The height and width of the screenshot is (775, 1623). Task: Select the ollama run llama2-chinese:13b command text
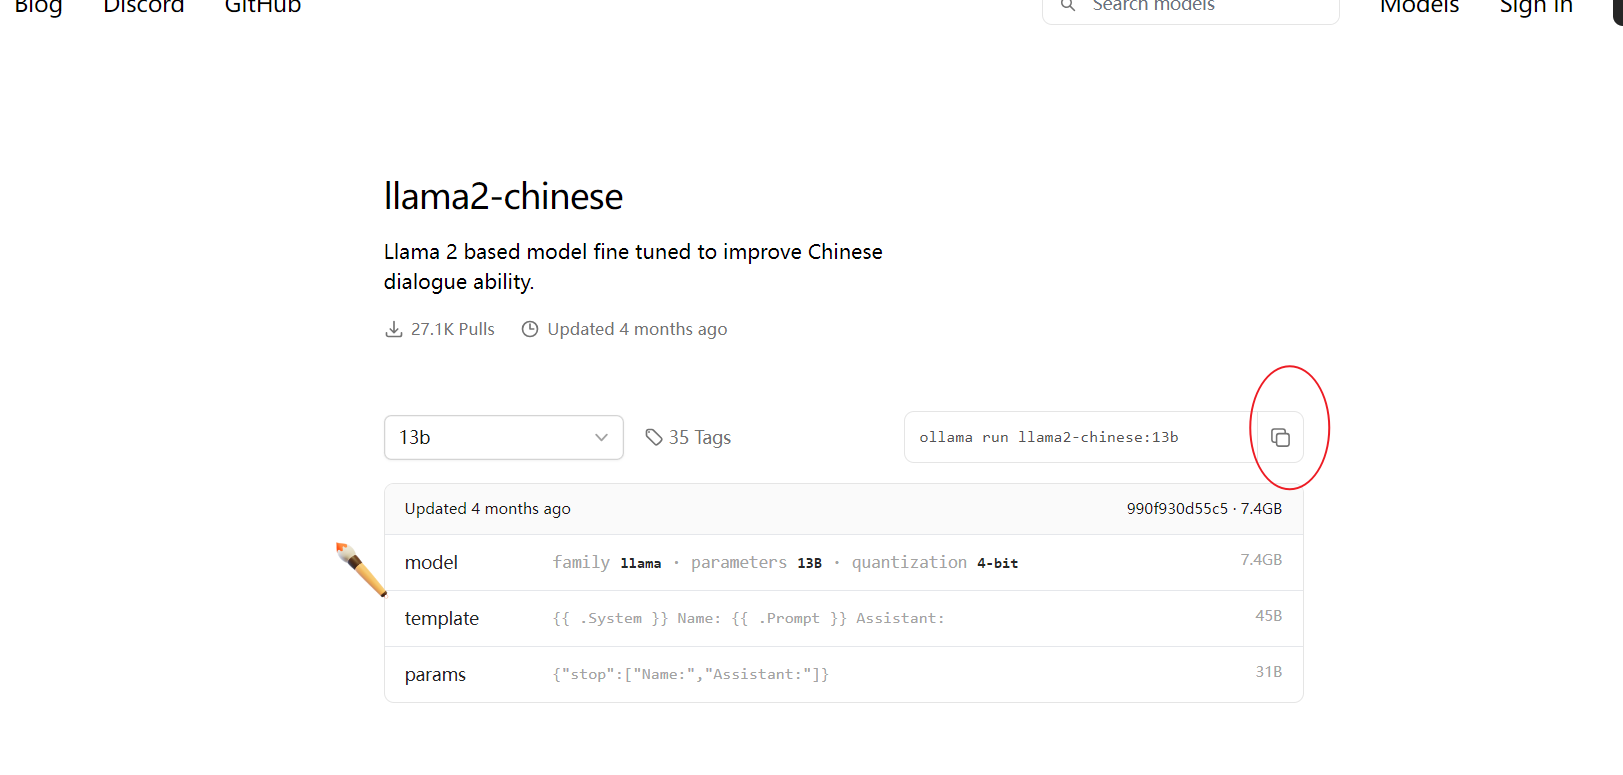coord(1049,437)
